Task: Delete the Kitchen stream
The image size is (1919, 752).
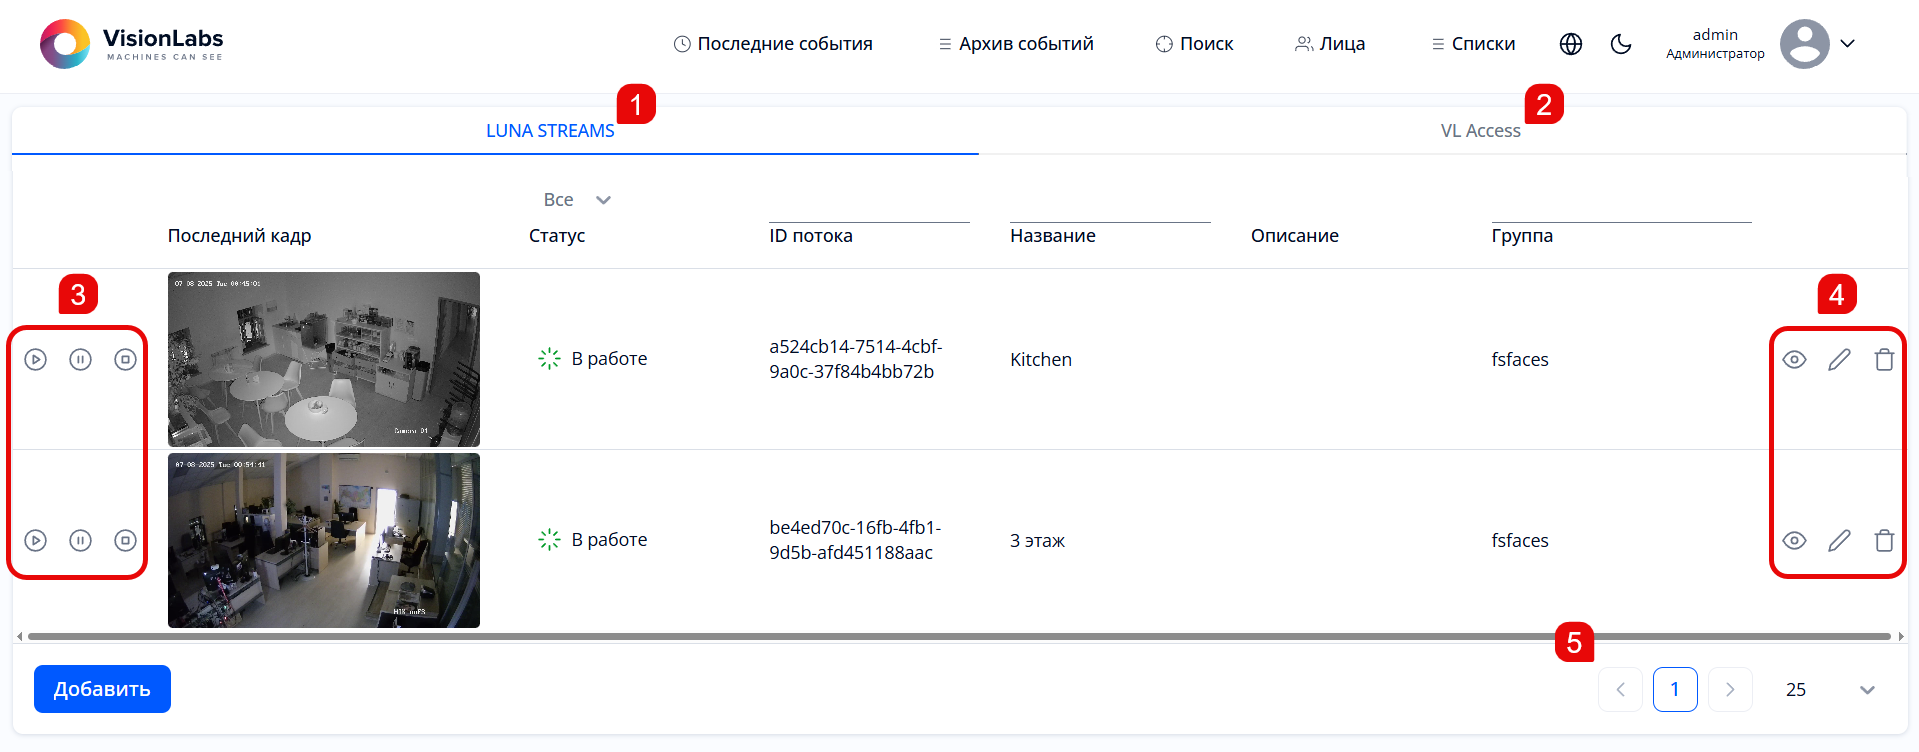Action: (x=1884, y=360)
